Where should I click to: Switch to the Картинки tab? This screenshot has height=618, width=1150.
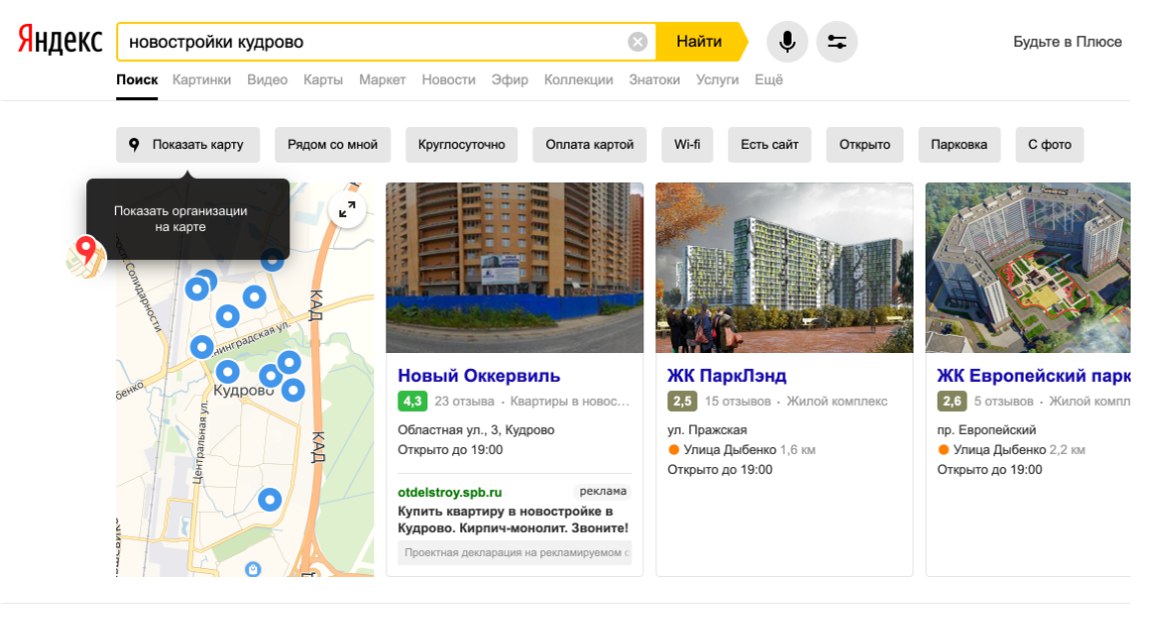pos(202,80)
